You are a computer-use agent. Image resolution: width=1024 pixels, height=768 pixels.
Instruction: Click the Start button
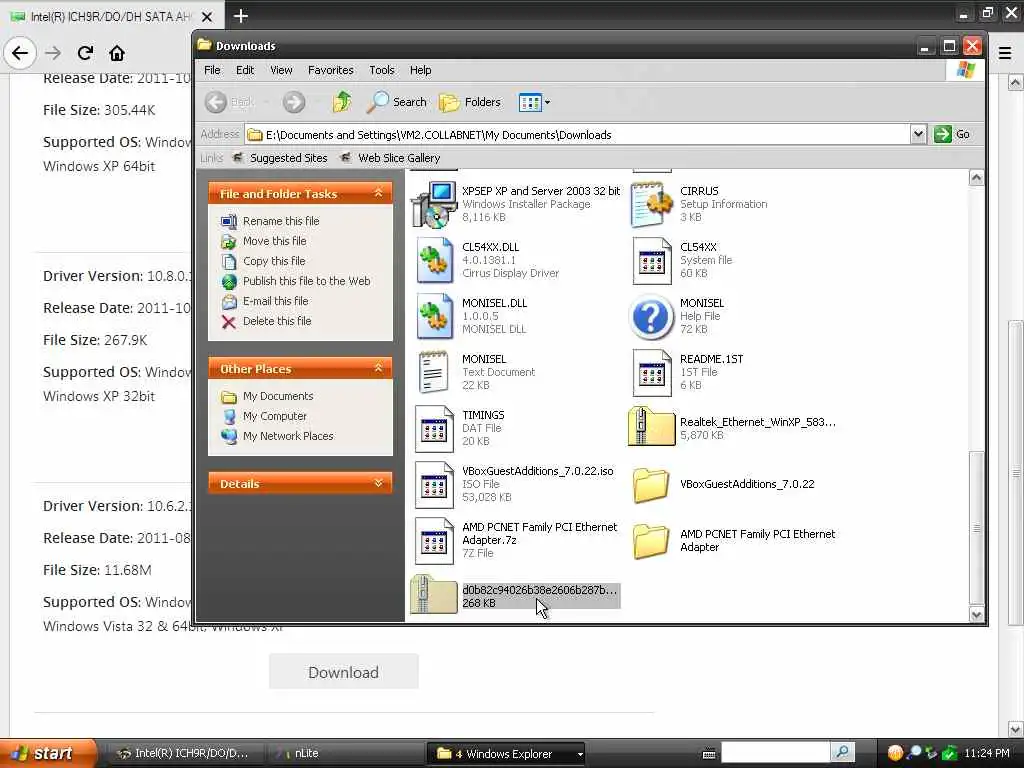[48, 753]
